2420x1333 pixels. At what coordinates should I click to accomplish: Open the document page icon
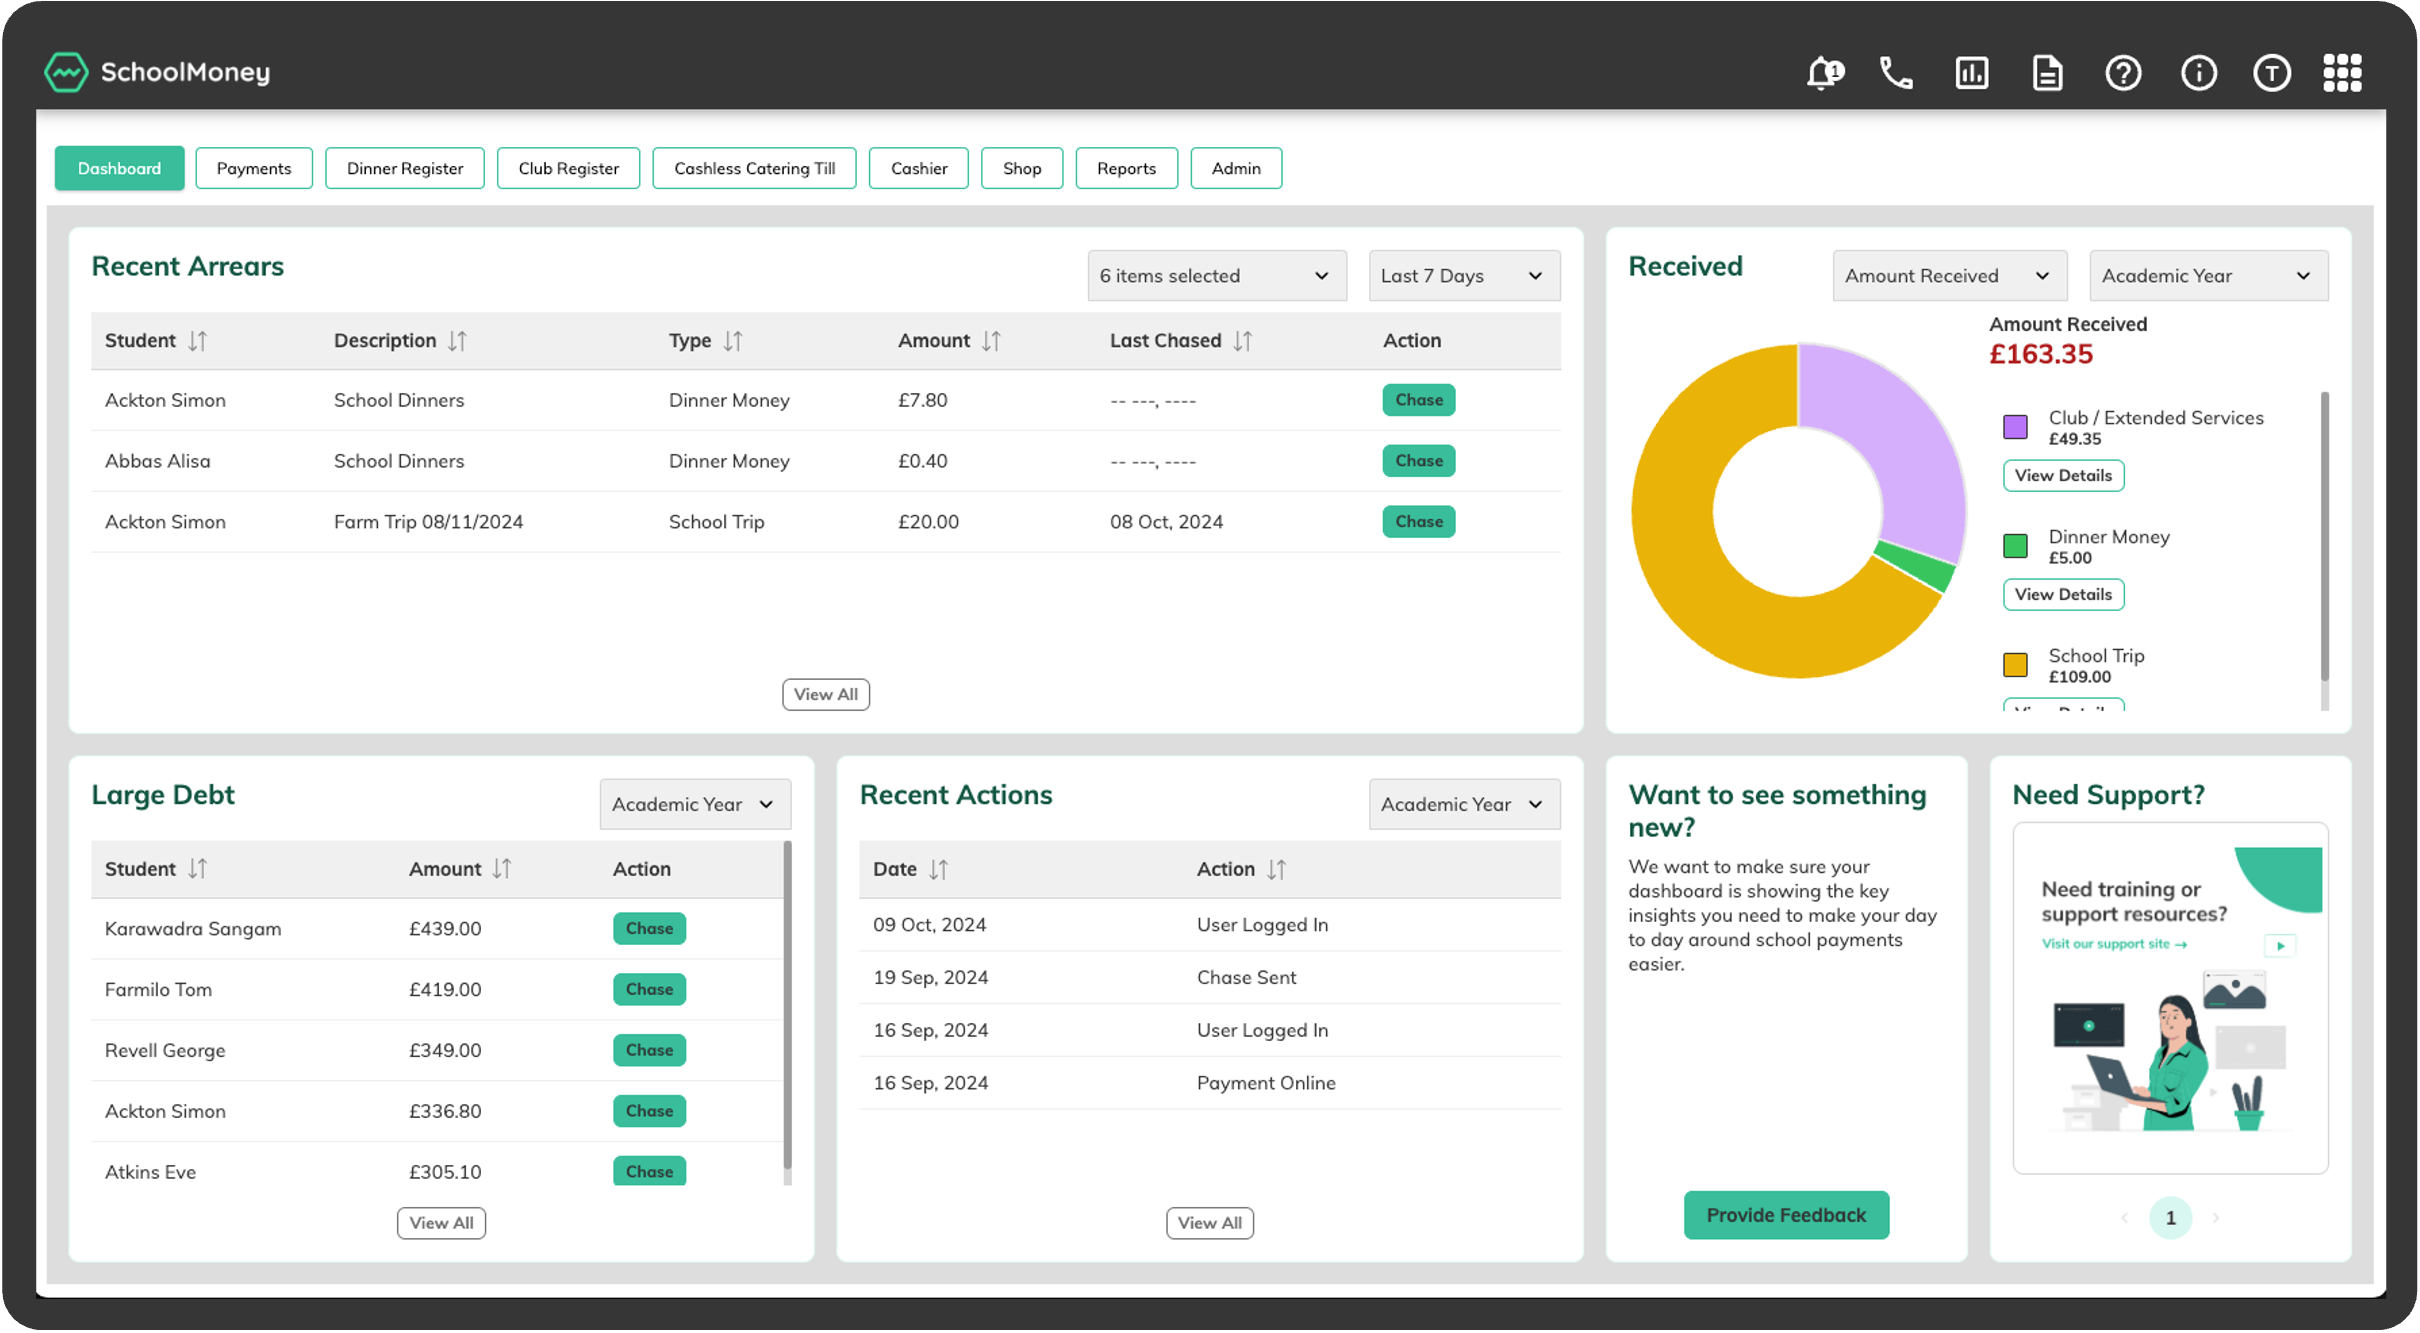pos(2048,73)
